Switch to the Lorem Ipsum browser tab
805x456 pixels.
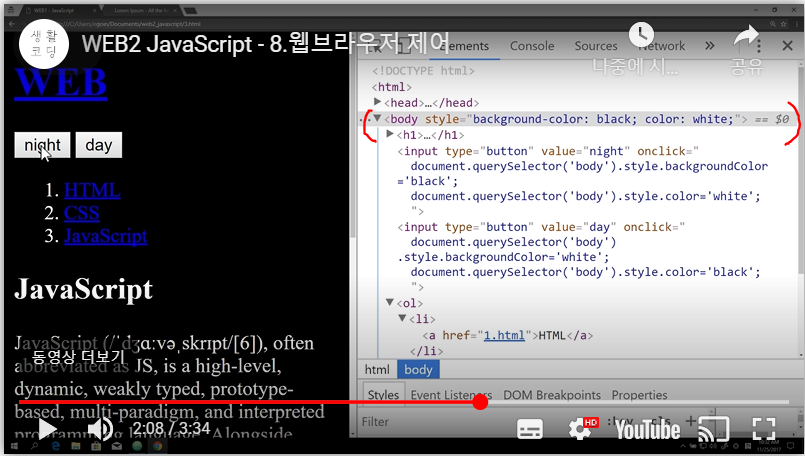[x=141, y=10]
